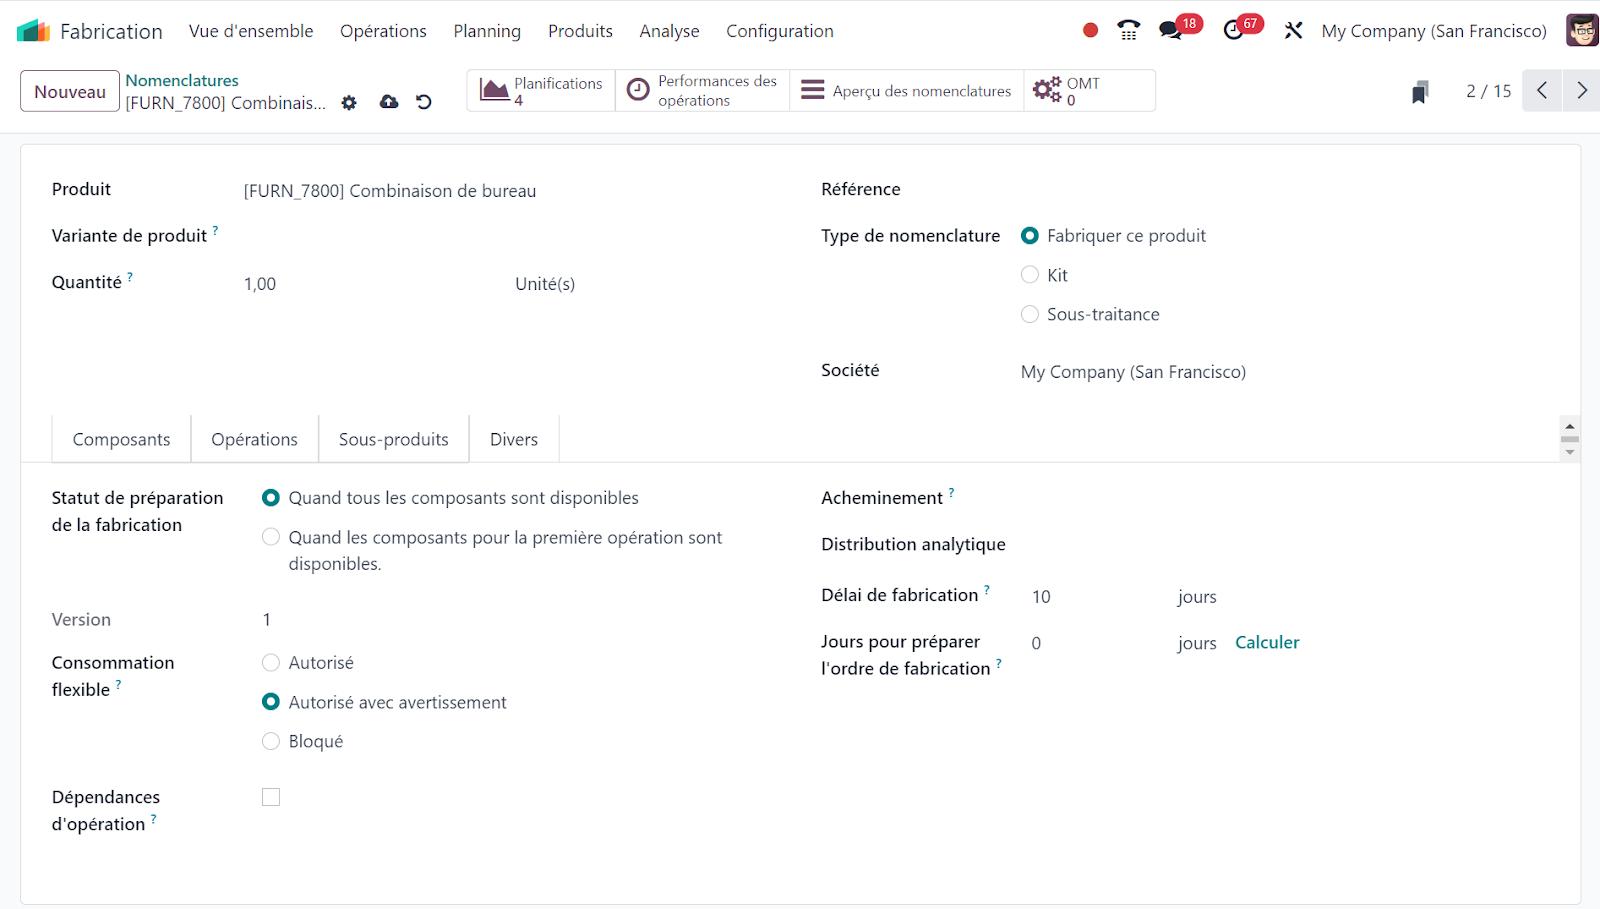Click the bookmark icon near pager

(1419, 92)
